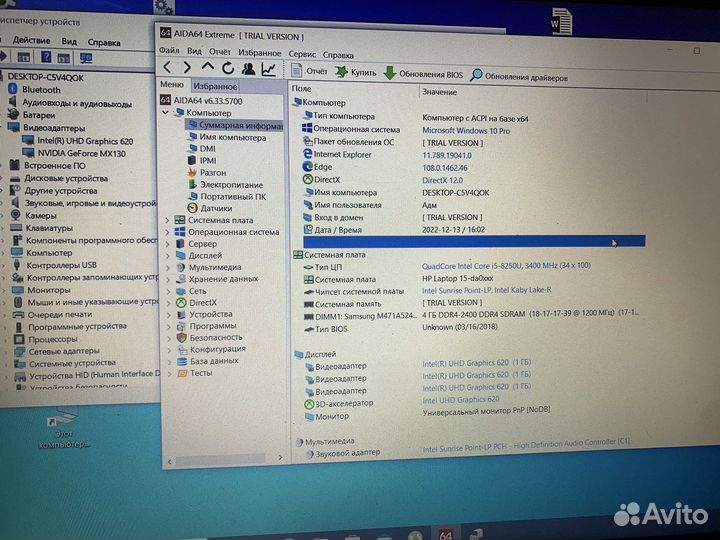Viewport: 720px width, 540px height.
Task: Go back with AIDA64 back arrow
Action: click(x=168, y=67)
